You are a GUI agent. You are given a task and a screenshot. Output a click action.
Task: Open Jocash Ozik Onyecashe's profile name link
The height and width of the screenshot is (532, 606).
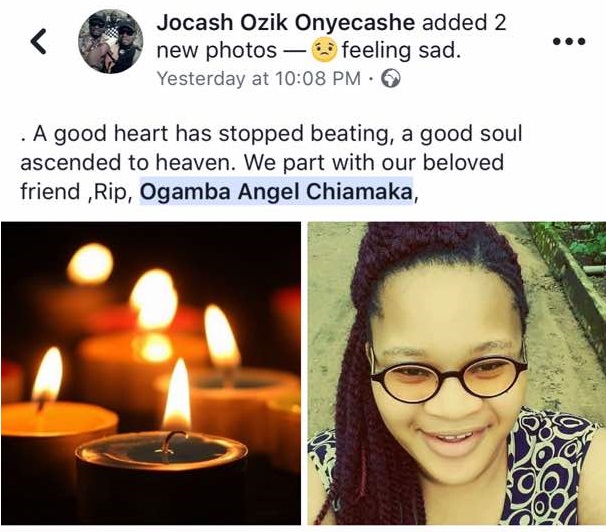pyautogui.click(x=286, y=22)
